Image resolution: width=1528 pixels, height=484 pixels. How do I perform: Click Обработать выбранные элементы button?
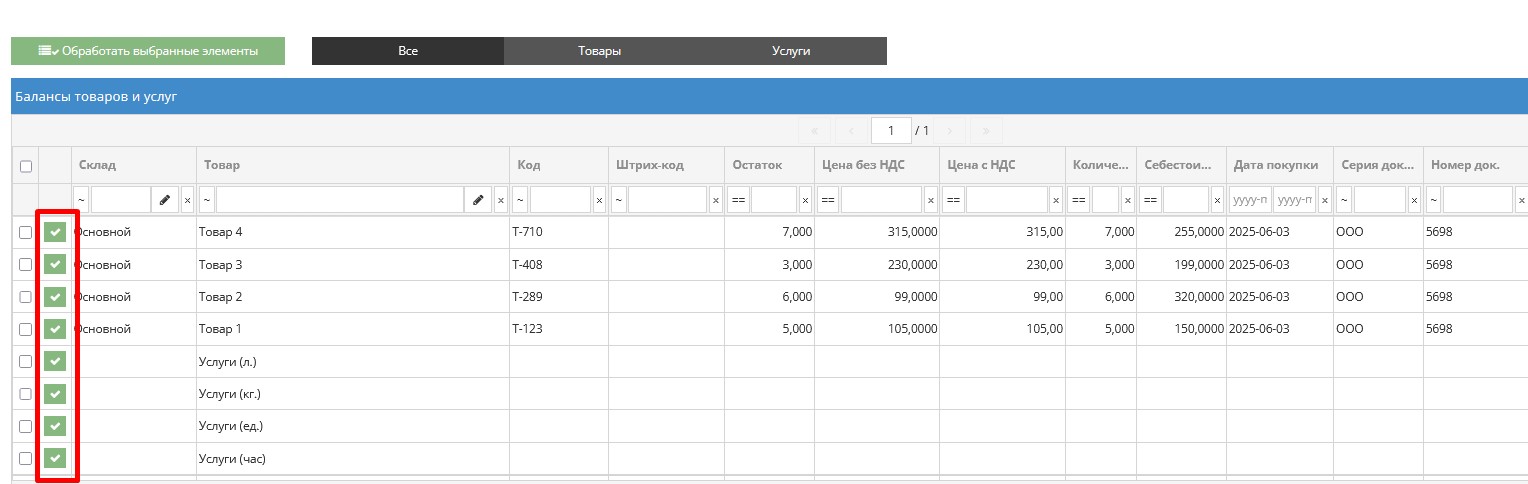point(148,51)
